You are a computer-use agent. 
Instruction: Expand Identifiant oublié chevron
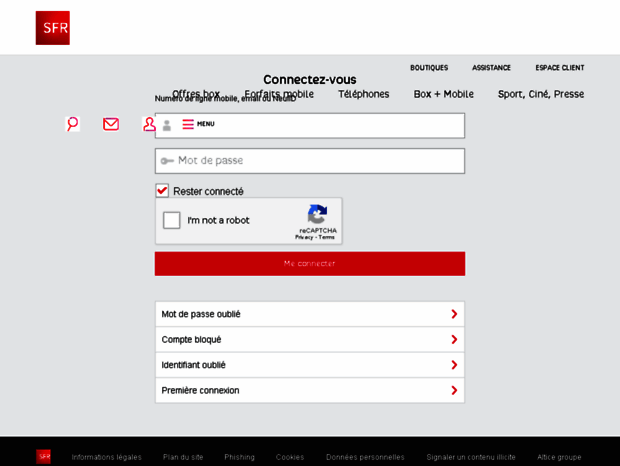click(x=454, y=365)
